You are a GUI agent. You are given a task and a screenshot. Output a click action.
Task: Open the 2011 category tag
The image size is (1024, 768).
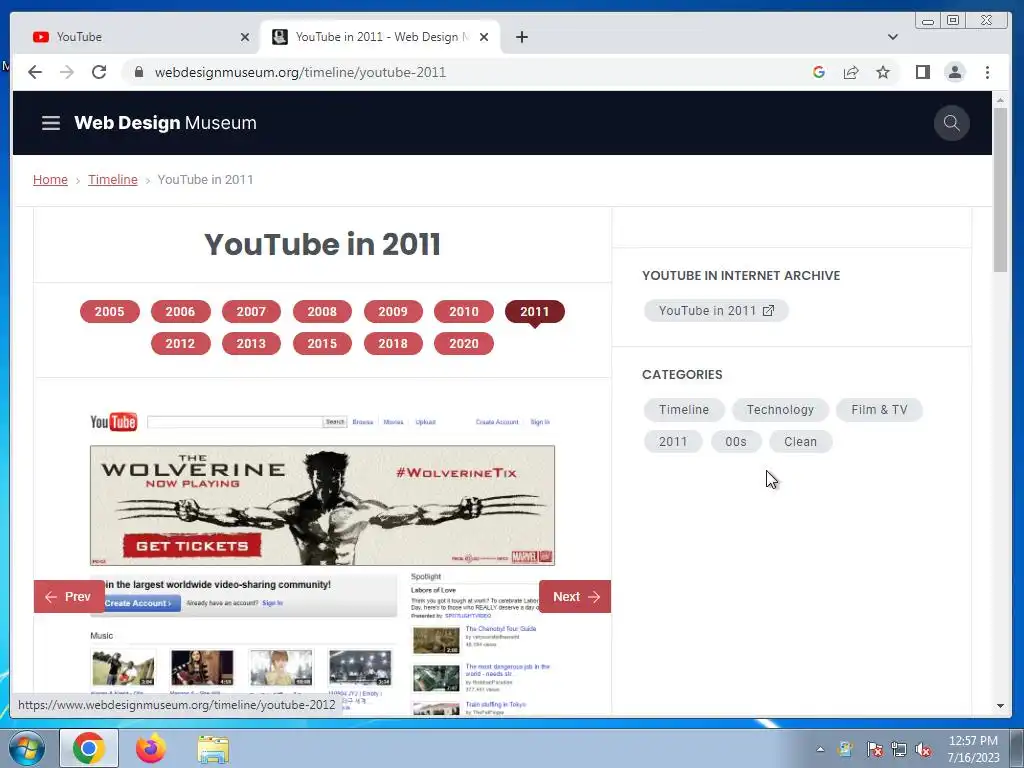click(x=673, y=441)
